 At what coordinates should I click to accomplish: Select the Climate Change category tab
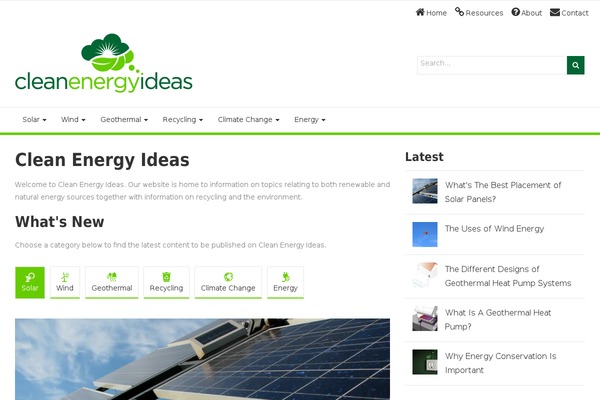pyautogui.click(x=228, y=282)
